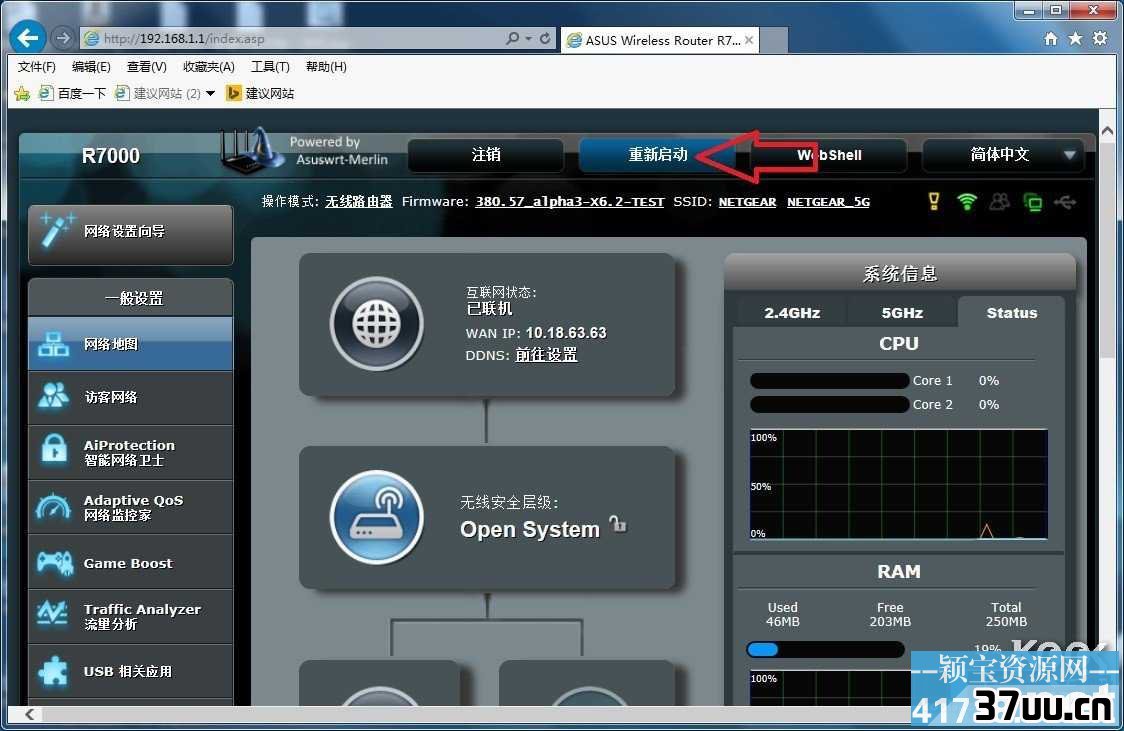Go back with the browser back arrow
The width and height of the screenshot is (1124, 731).
point(27,37)
